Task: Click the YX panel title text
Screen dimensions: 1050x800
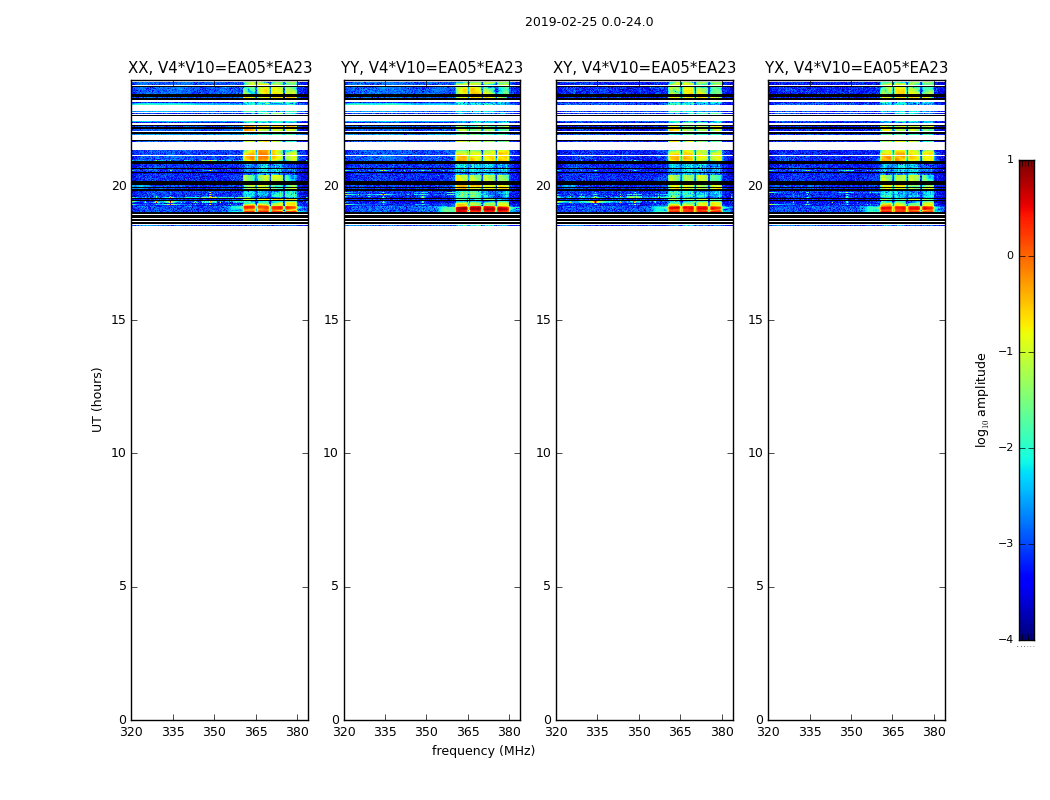Action: click(856, 68)
